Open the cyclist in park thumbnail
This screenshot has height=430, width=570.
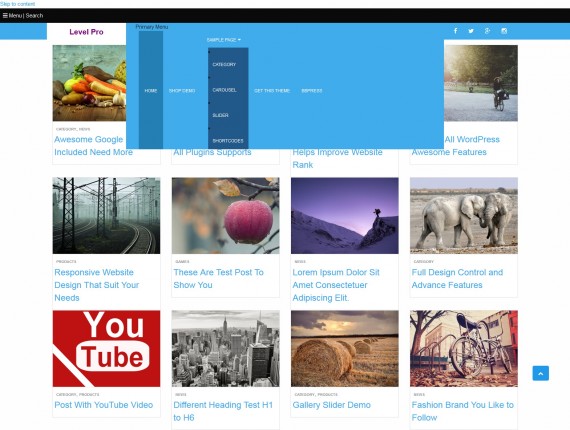[481, 83]
